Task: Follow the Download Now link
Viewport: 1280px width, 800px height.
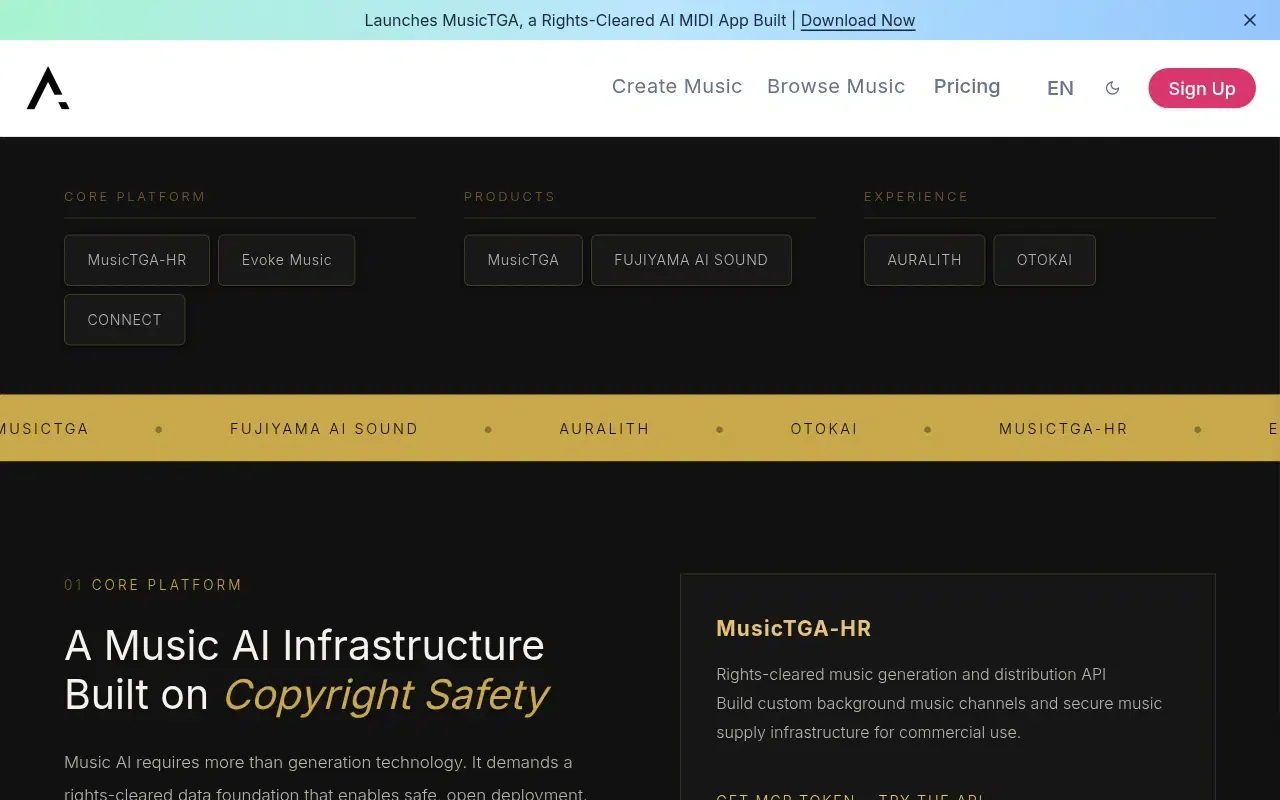Action: (858, 20)
